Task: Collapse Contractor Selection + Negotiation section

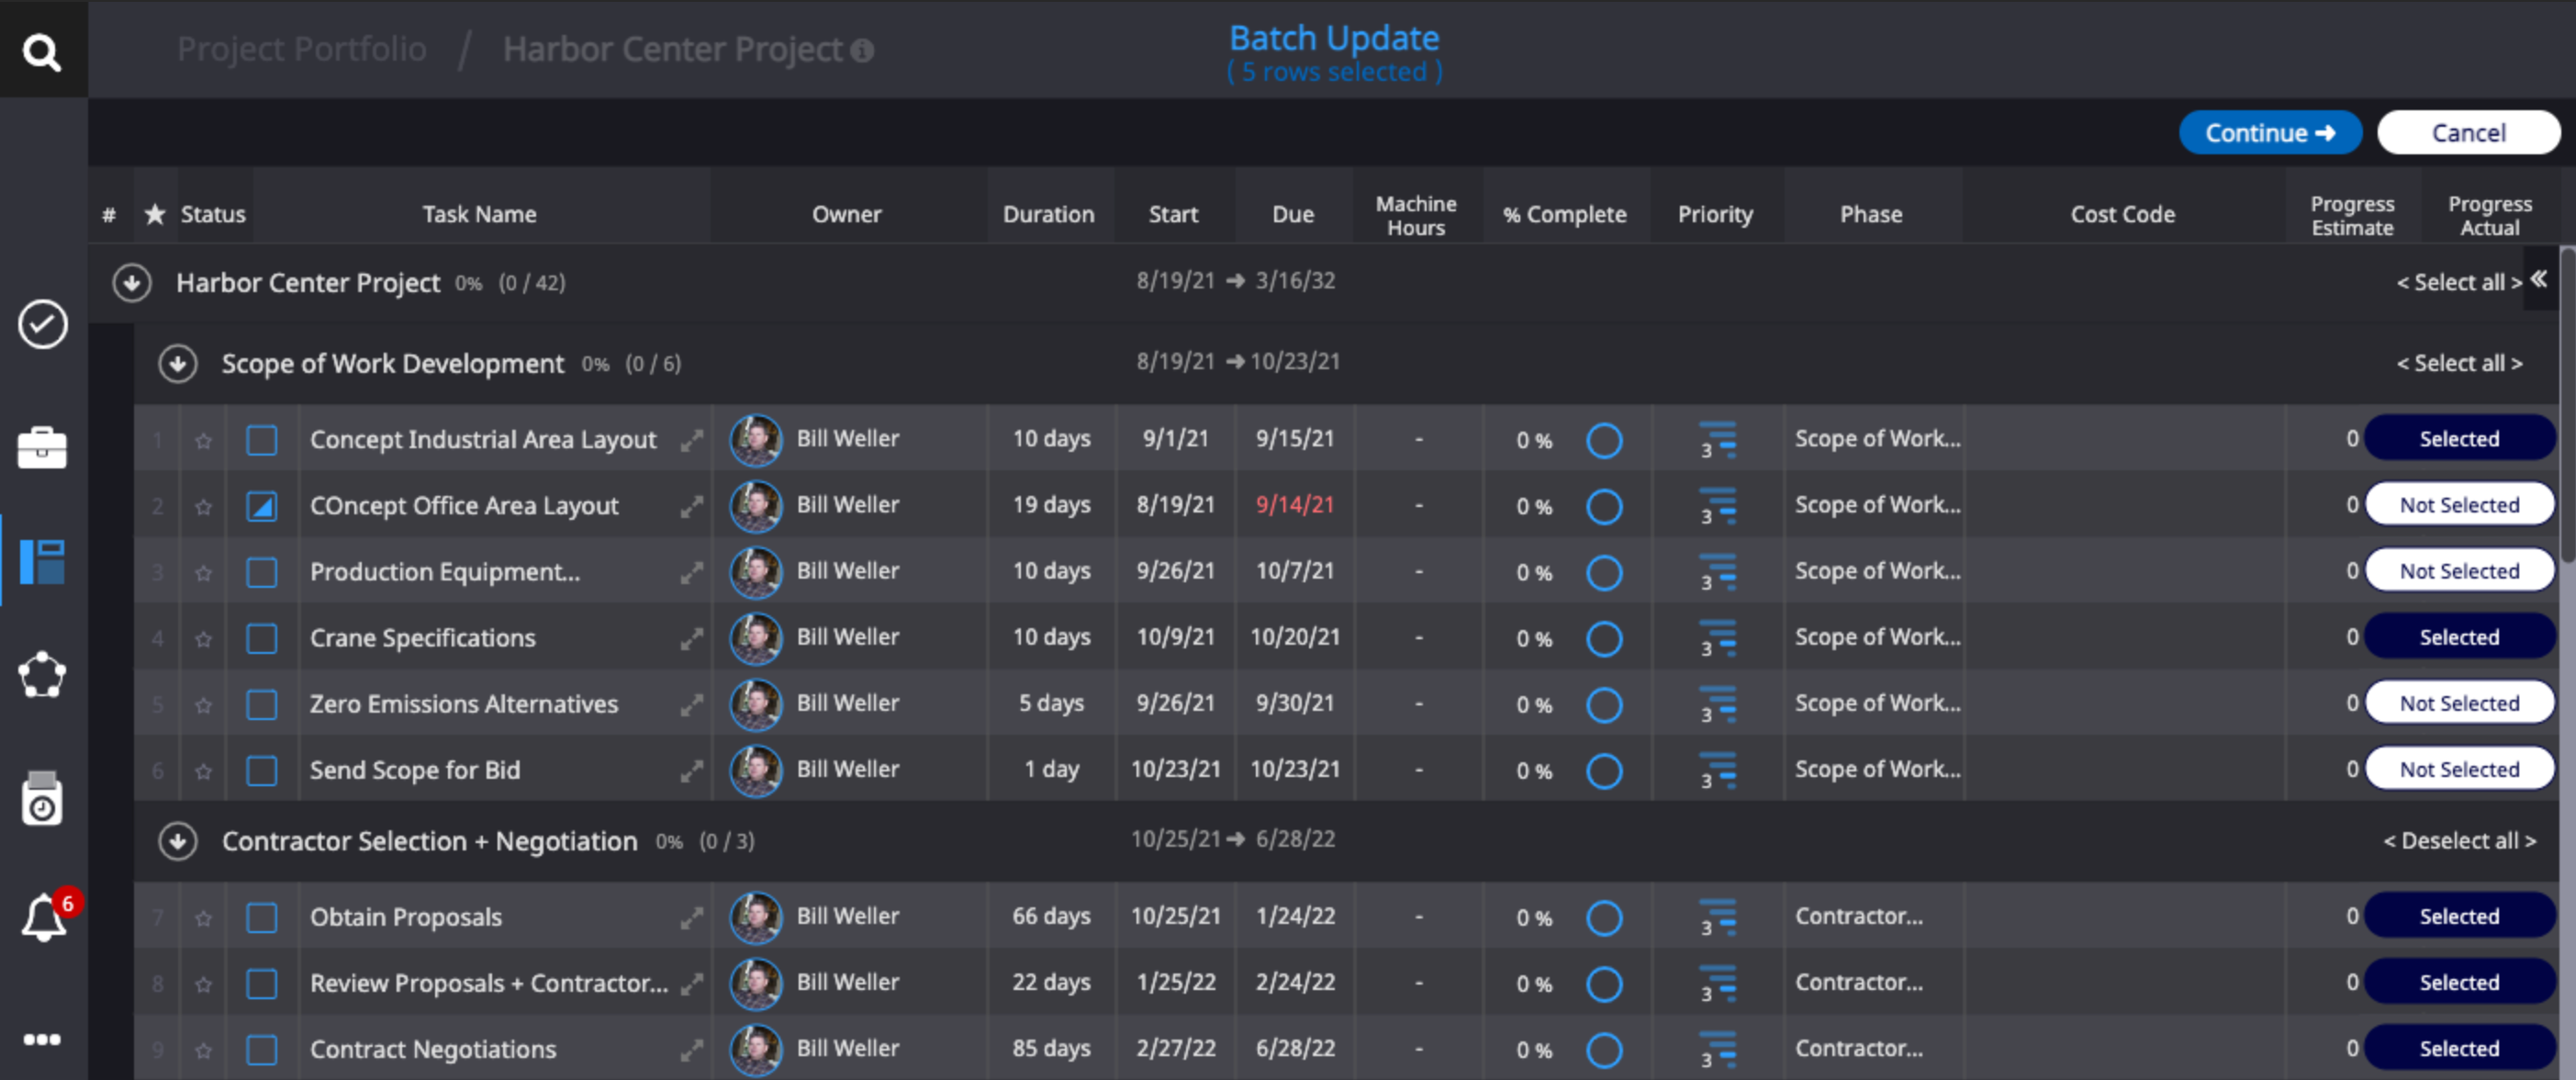Action: [x=178, y=841]
